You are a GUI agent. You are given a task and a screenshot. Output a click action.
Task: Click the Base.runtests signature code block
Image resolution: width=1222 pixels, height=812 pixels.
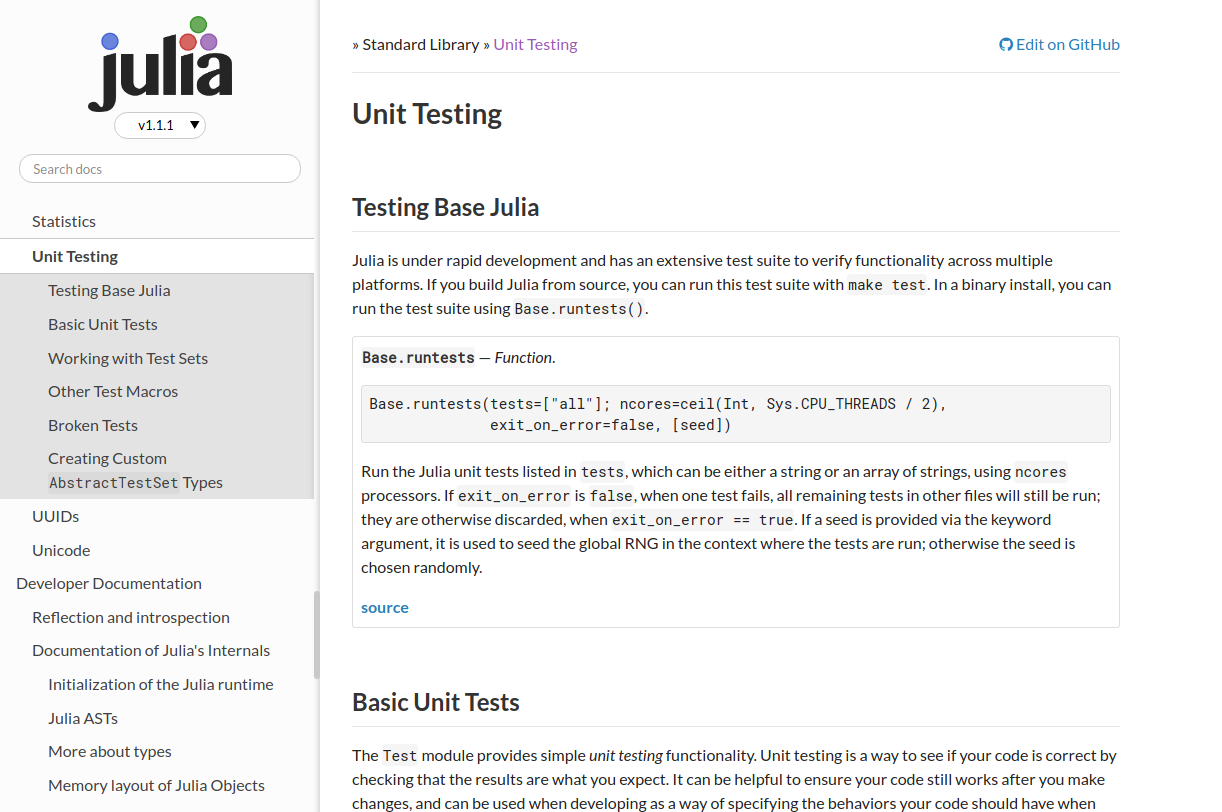[736, 414]
